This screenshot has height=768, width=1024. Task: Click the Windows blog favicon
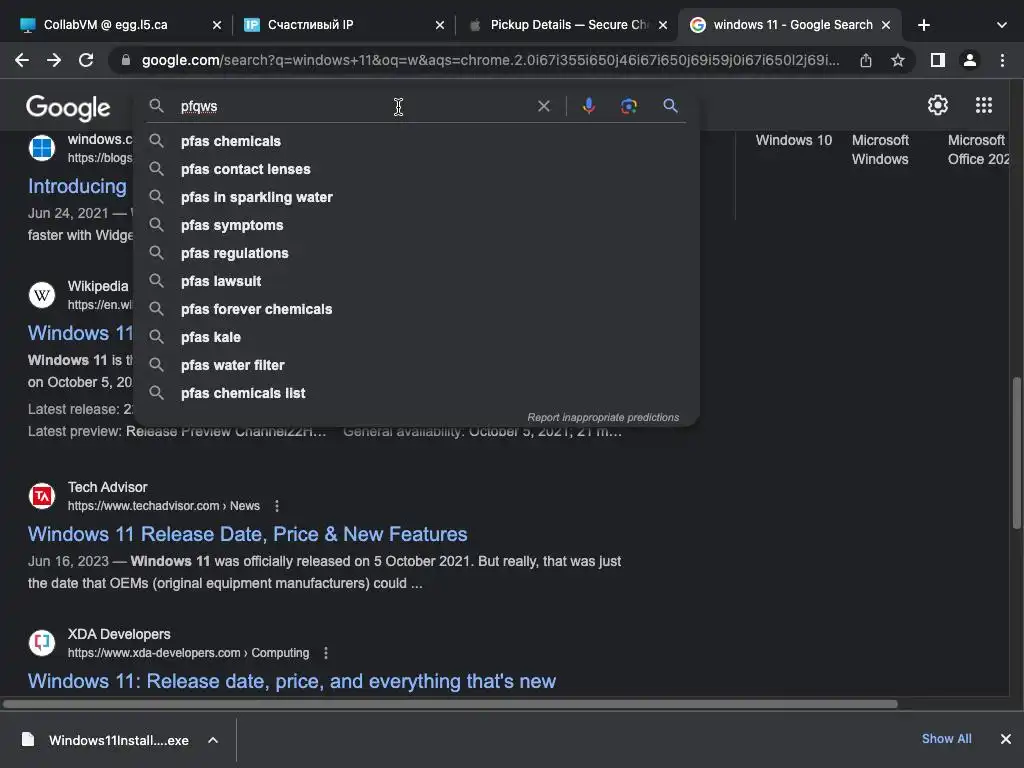[42, 148]
